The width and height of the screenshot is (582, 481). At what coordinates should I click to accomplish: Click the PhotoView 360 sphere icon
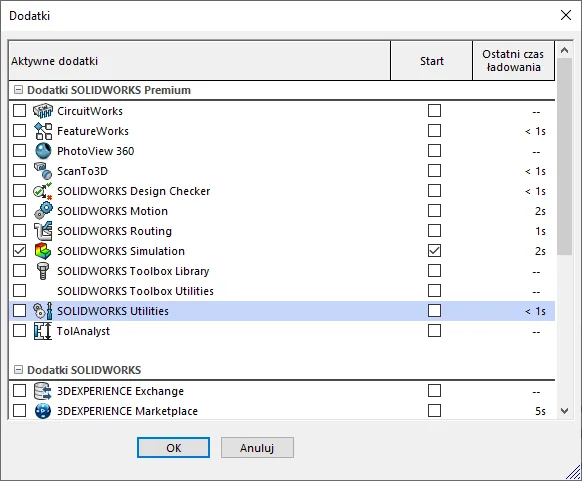43,151
